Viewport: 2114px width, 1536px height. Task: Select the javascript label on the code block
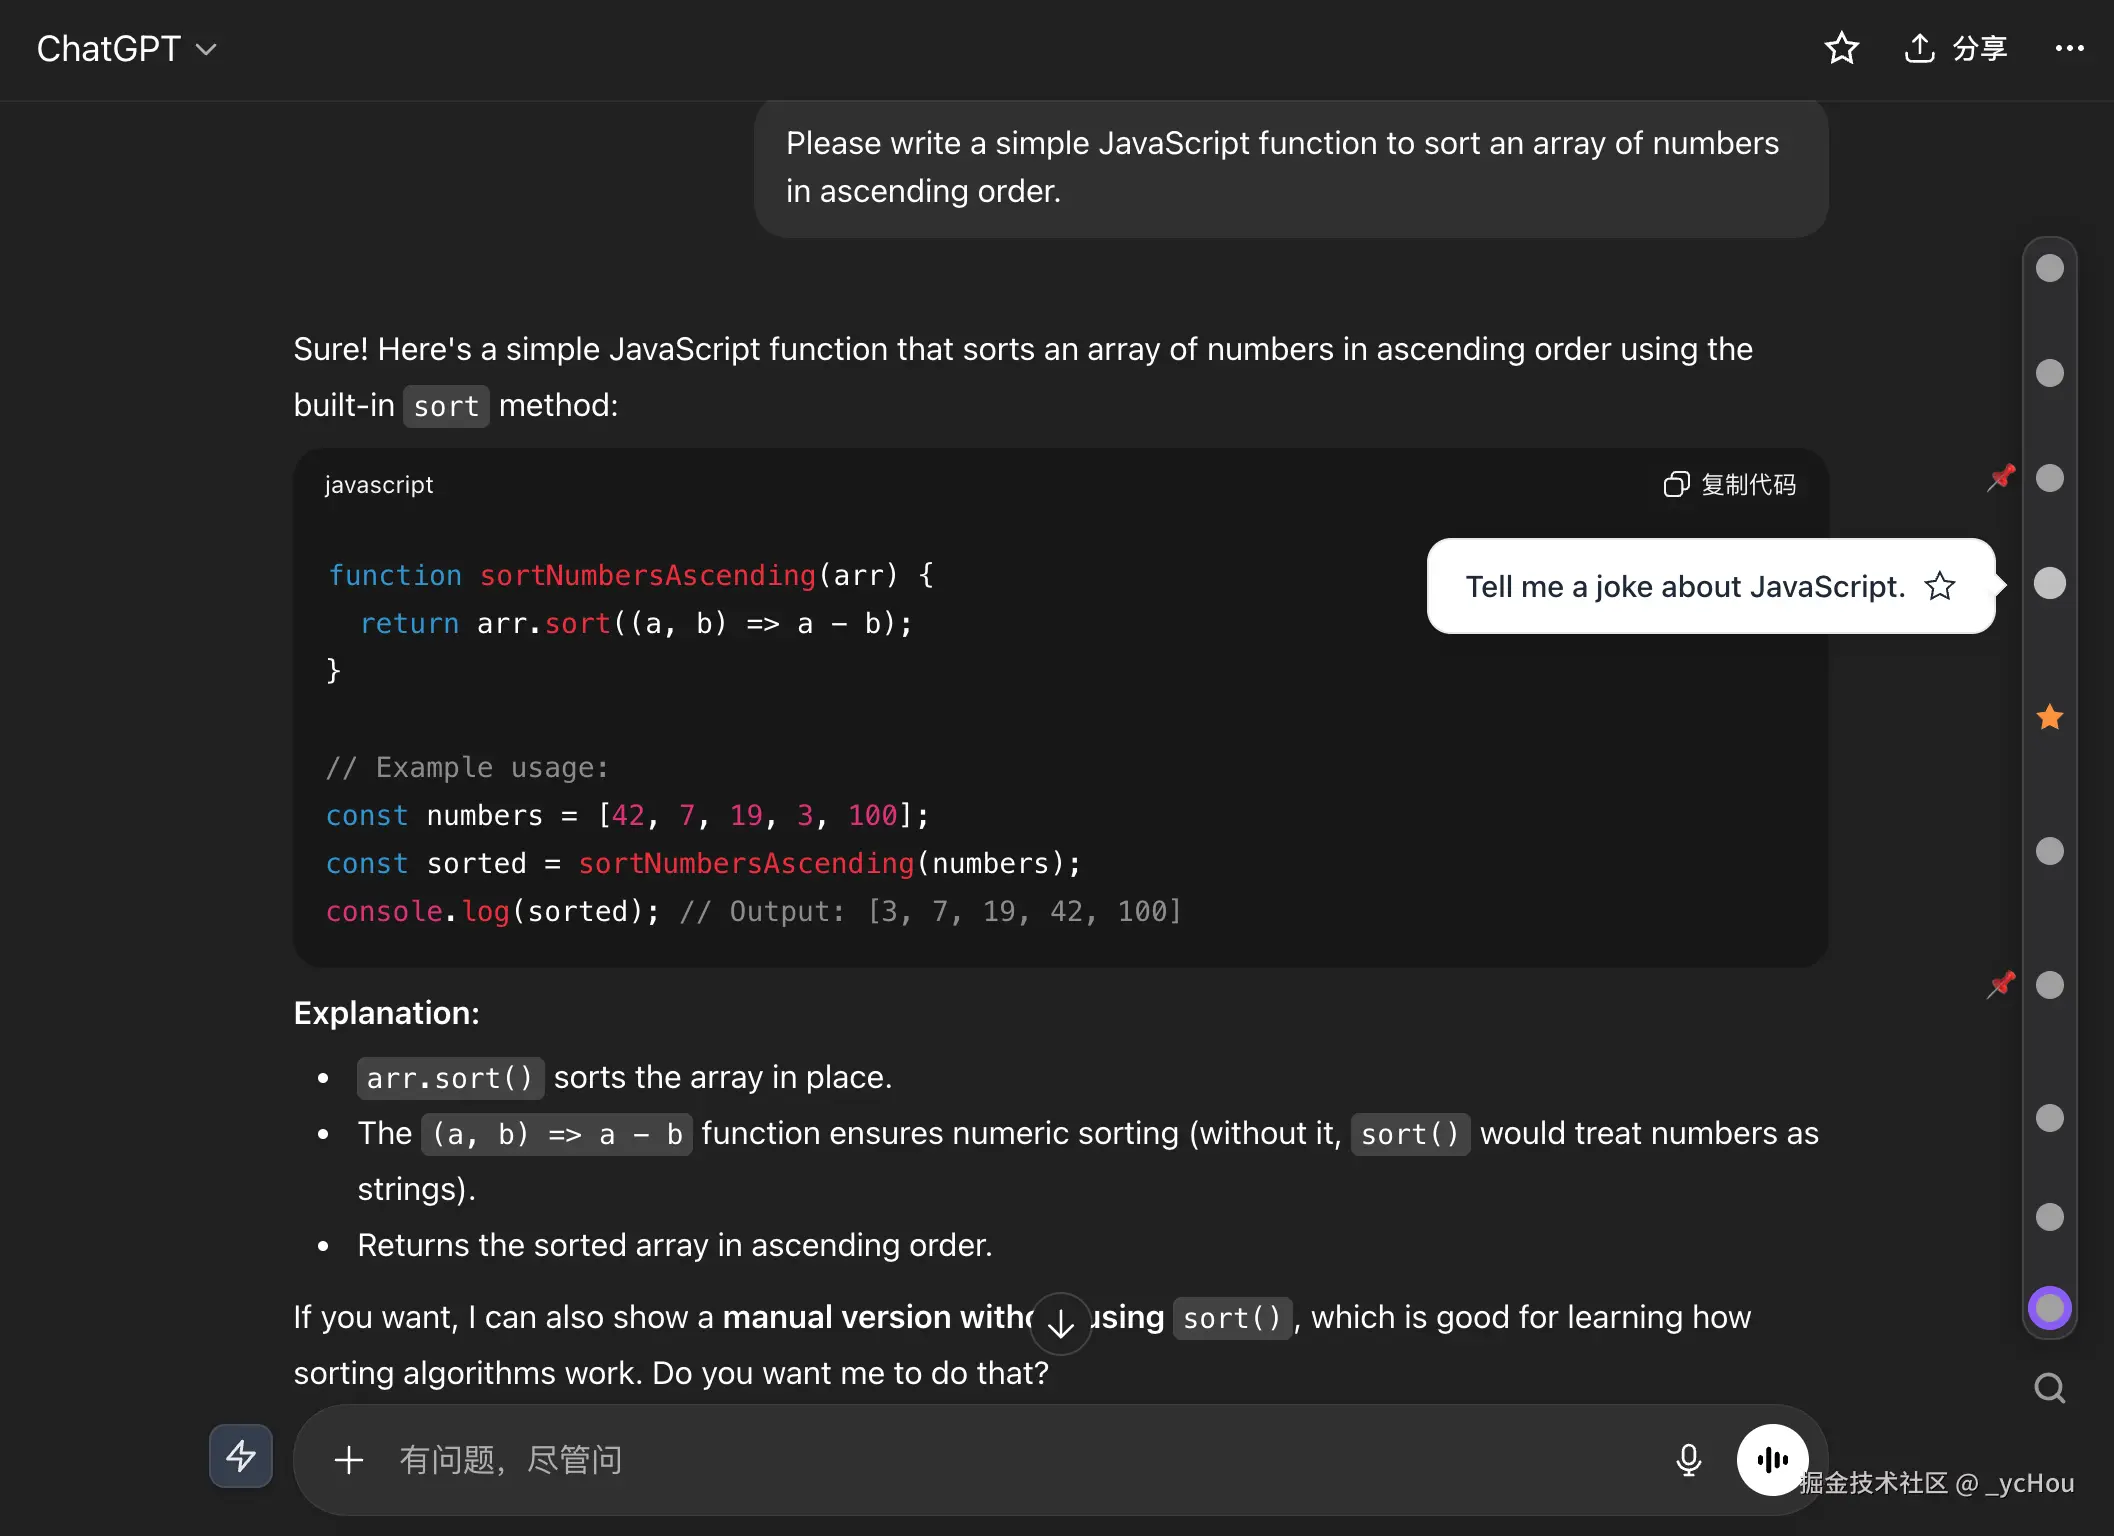pyautogui.click(x=378, y=485)
